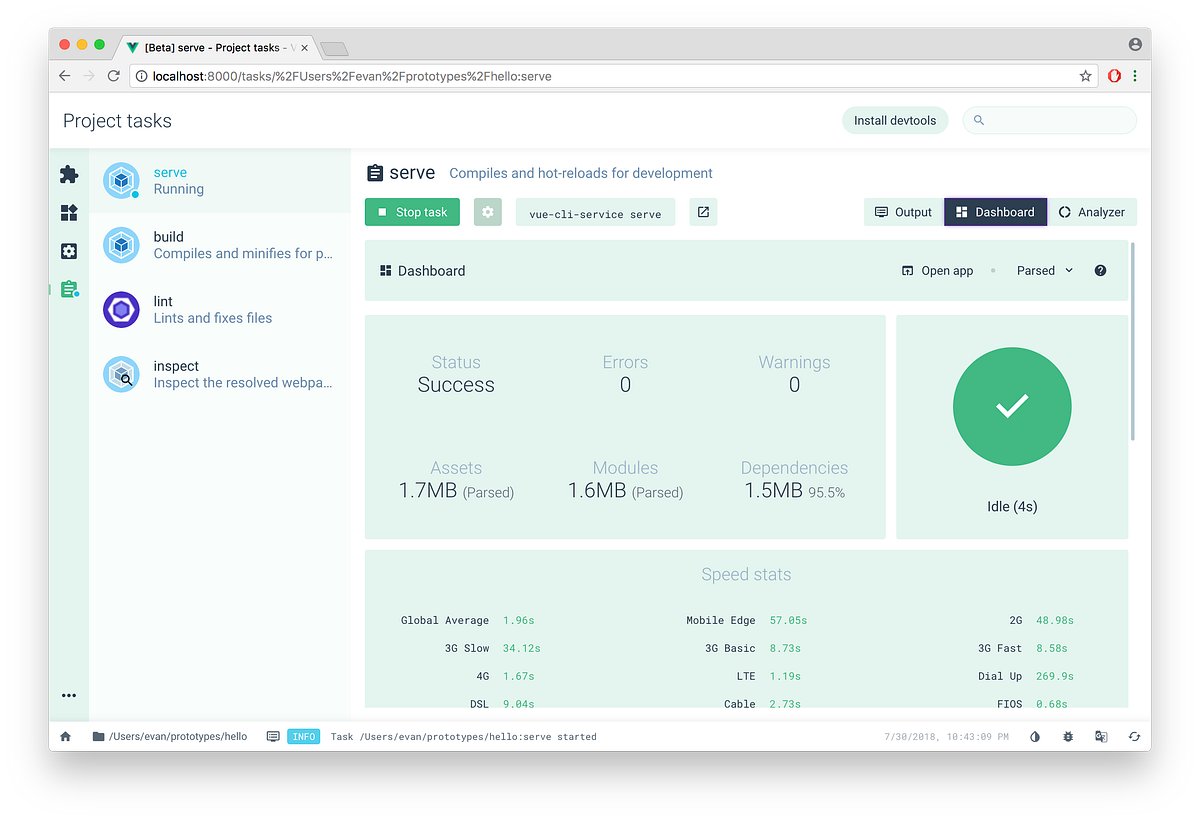Open task parameters gear button
The width and height of the screenshot is (1200, 821).
click(487, 212)
